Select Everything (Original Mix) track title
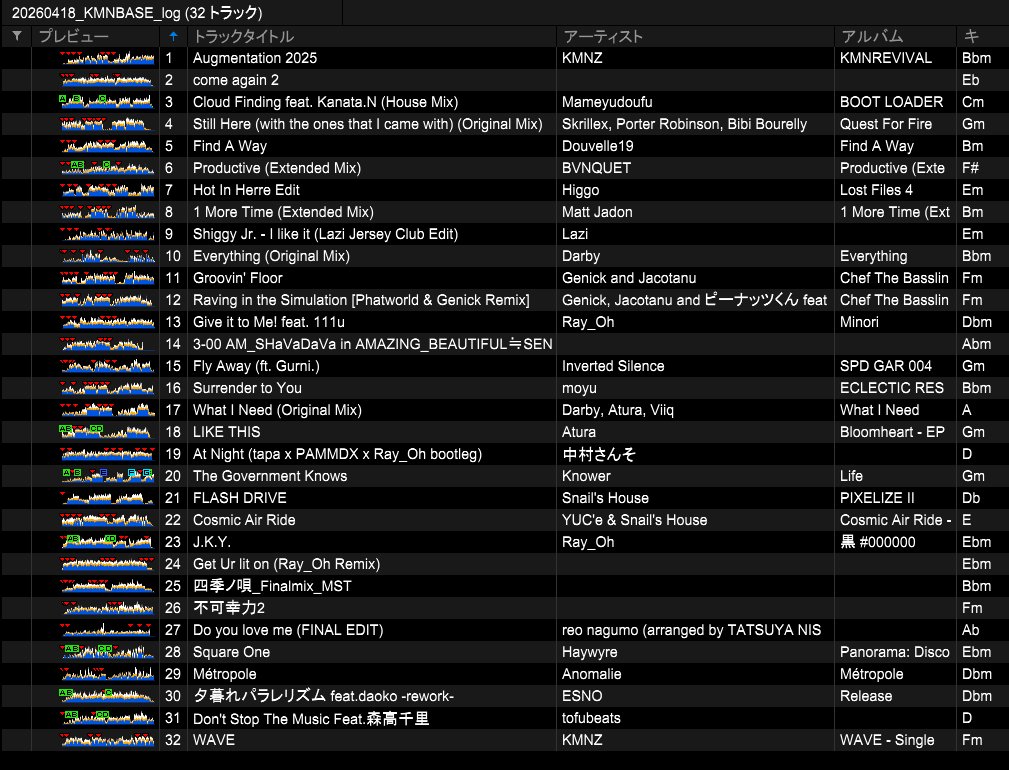Screen dimensions: 1009x770 pos(271,256)
